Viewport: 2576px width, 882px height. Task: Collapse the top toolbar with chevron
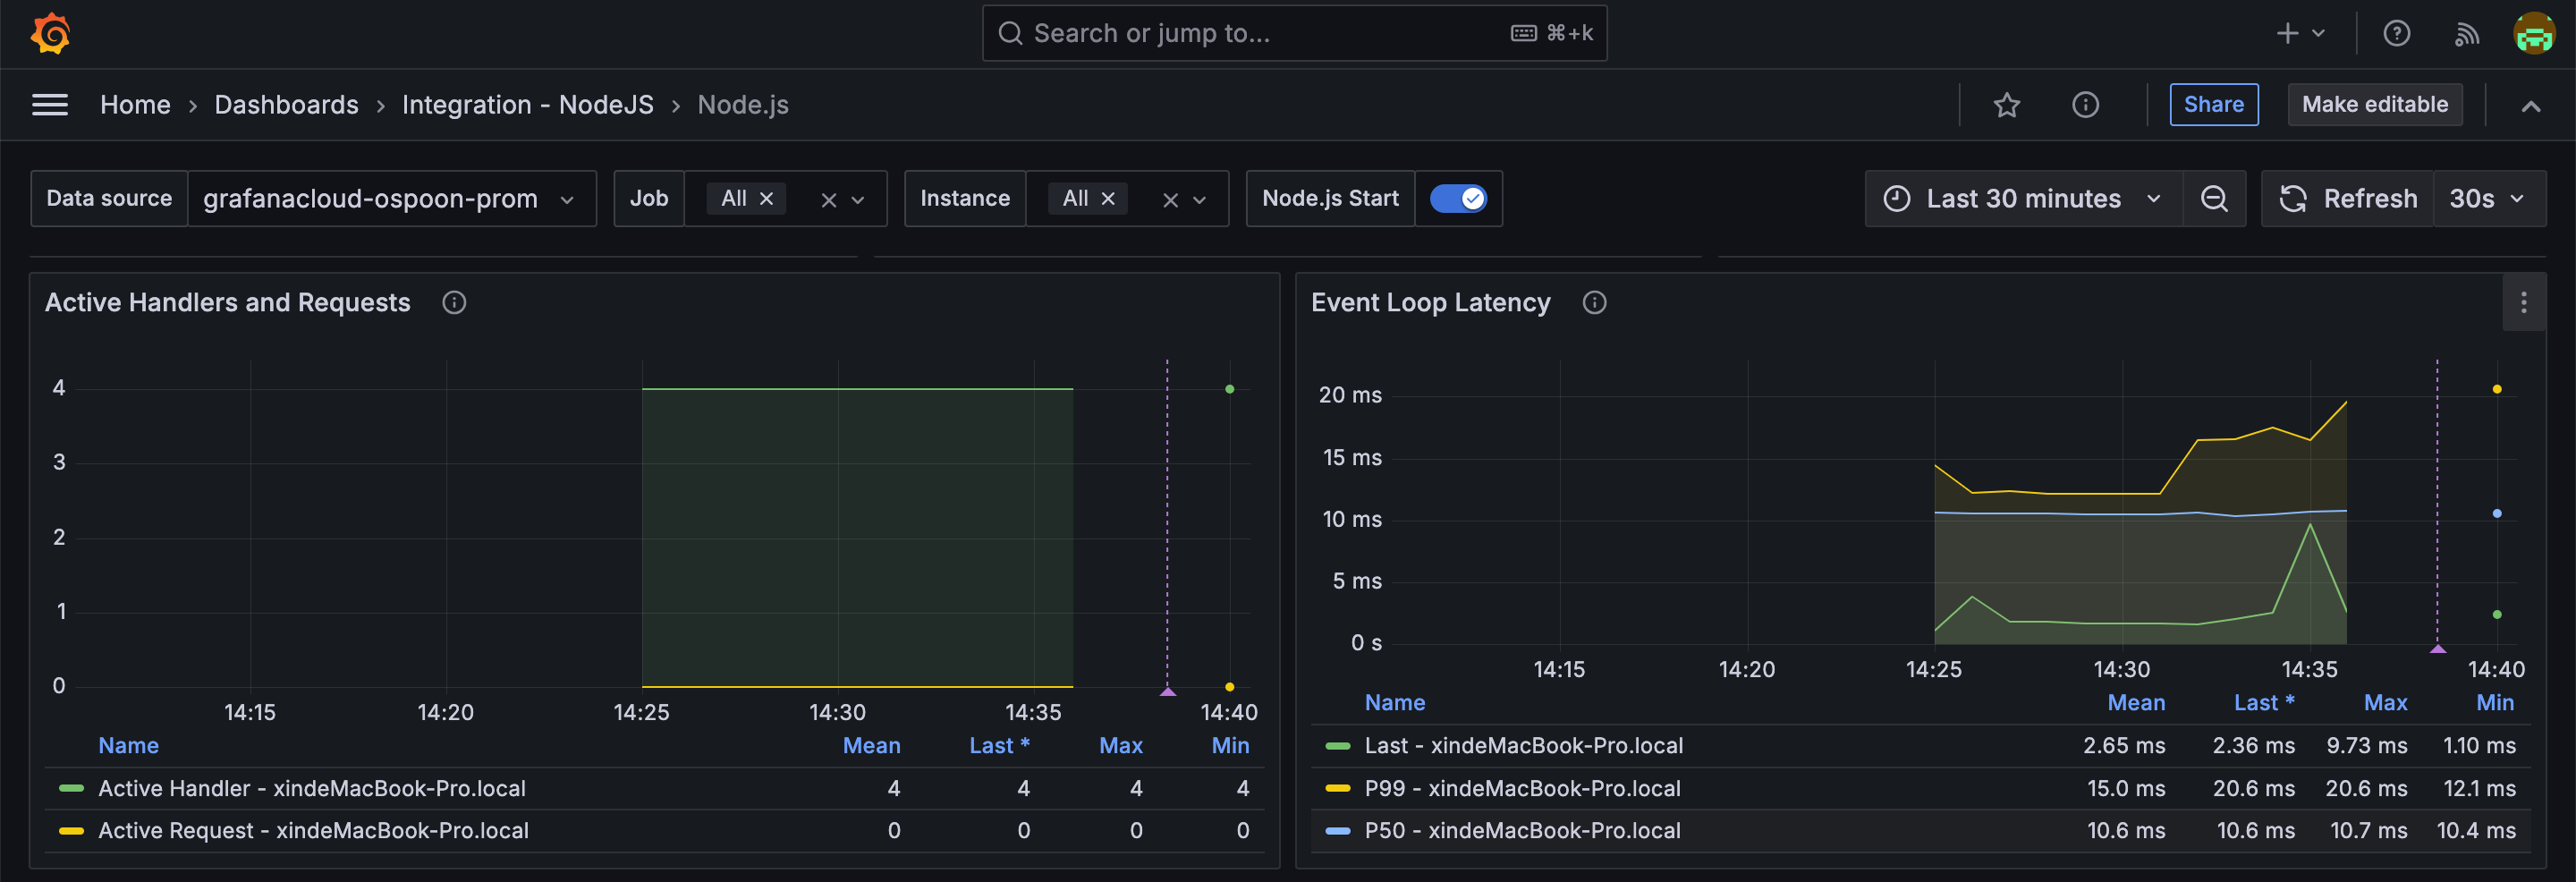click(2530, 105)
